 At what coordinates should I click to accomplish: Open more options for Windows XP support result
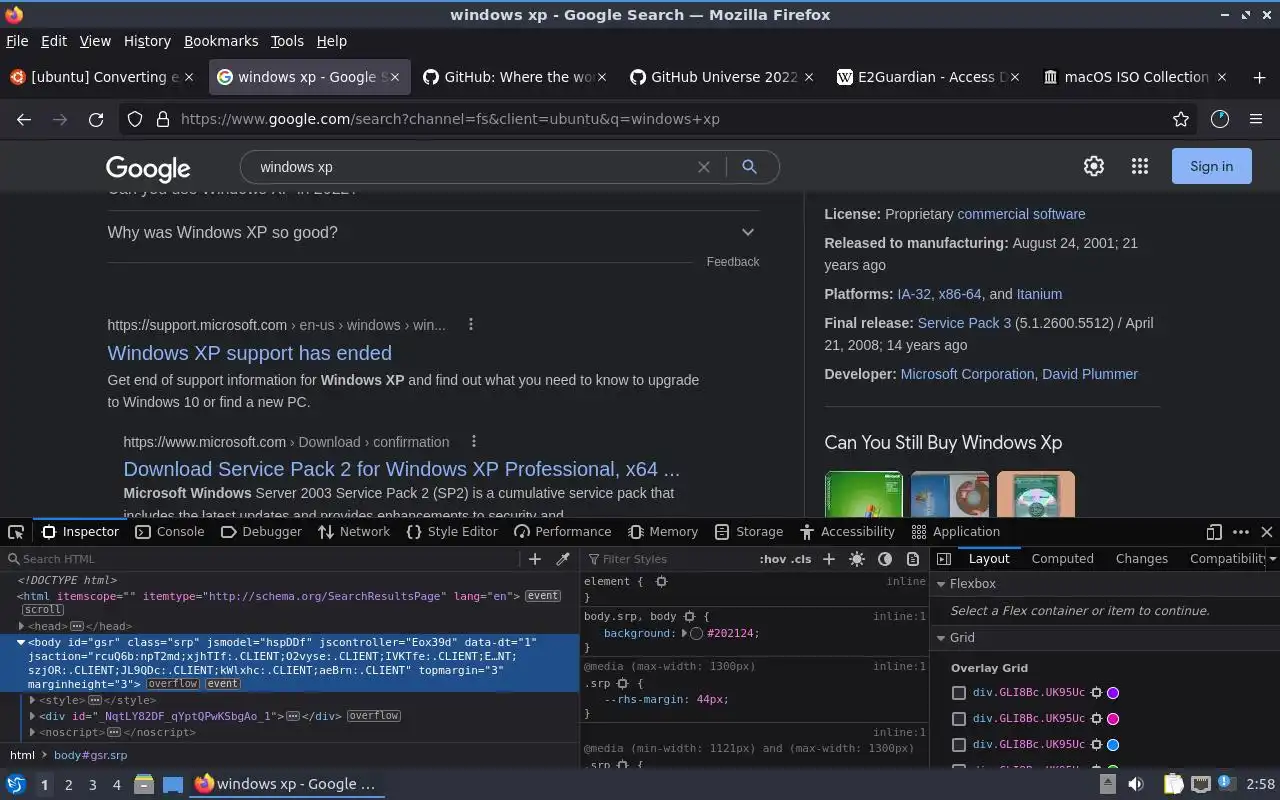pyautogui.click(x=471, y=324)
